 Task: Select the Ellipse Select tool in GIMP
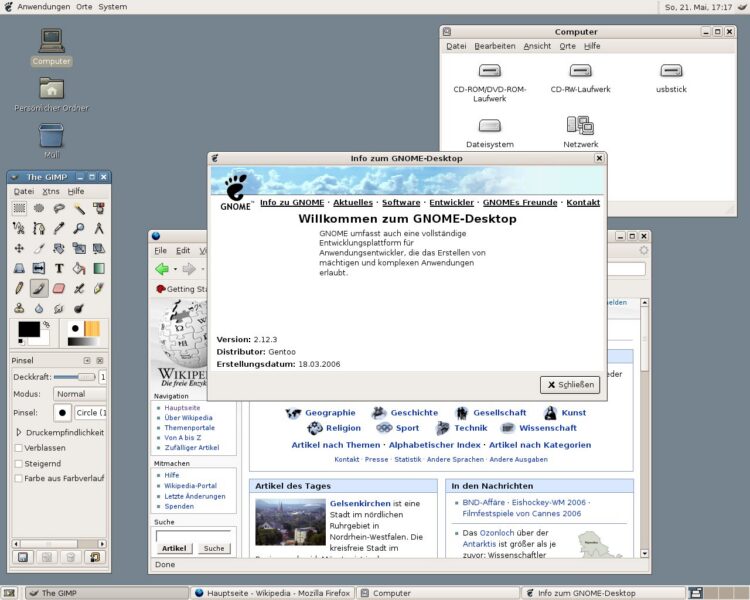(39, 208)
